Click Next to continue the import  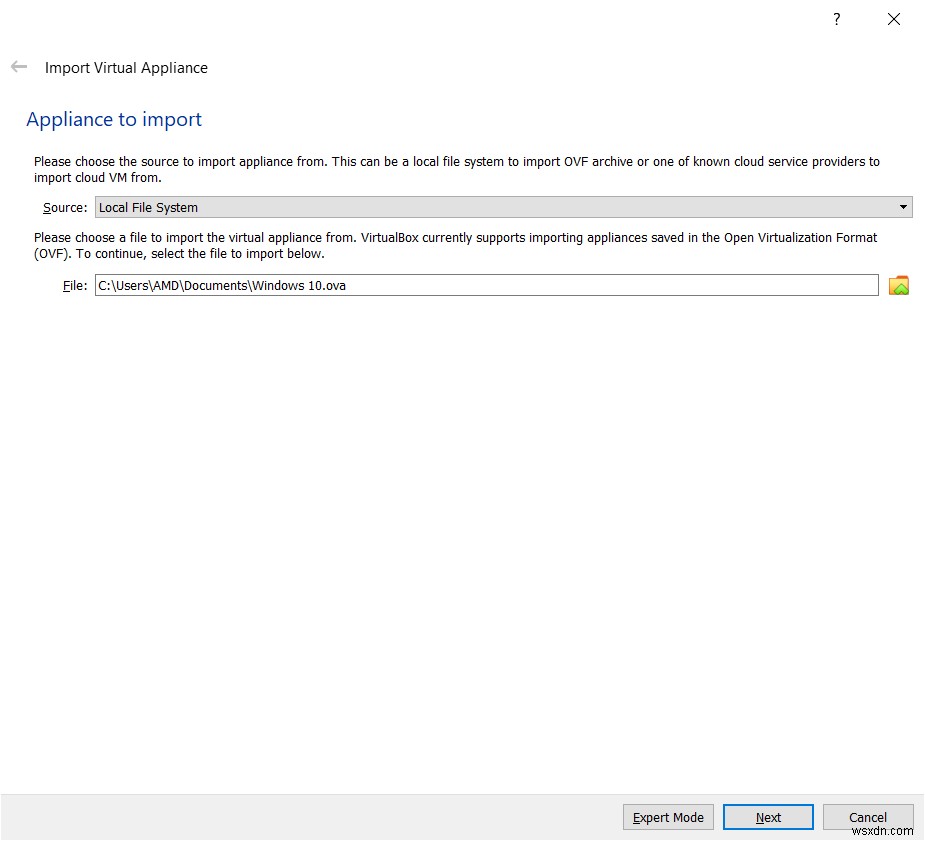767,817
